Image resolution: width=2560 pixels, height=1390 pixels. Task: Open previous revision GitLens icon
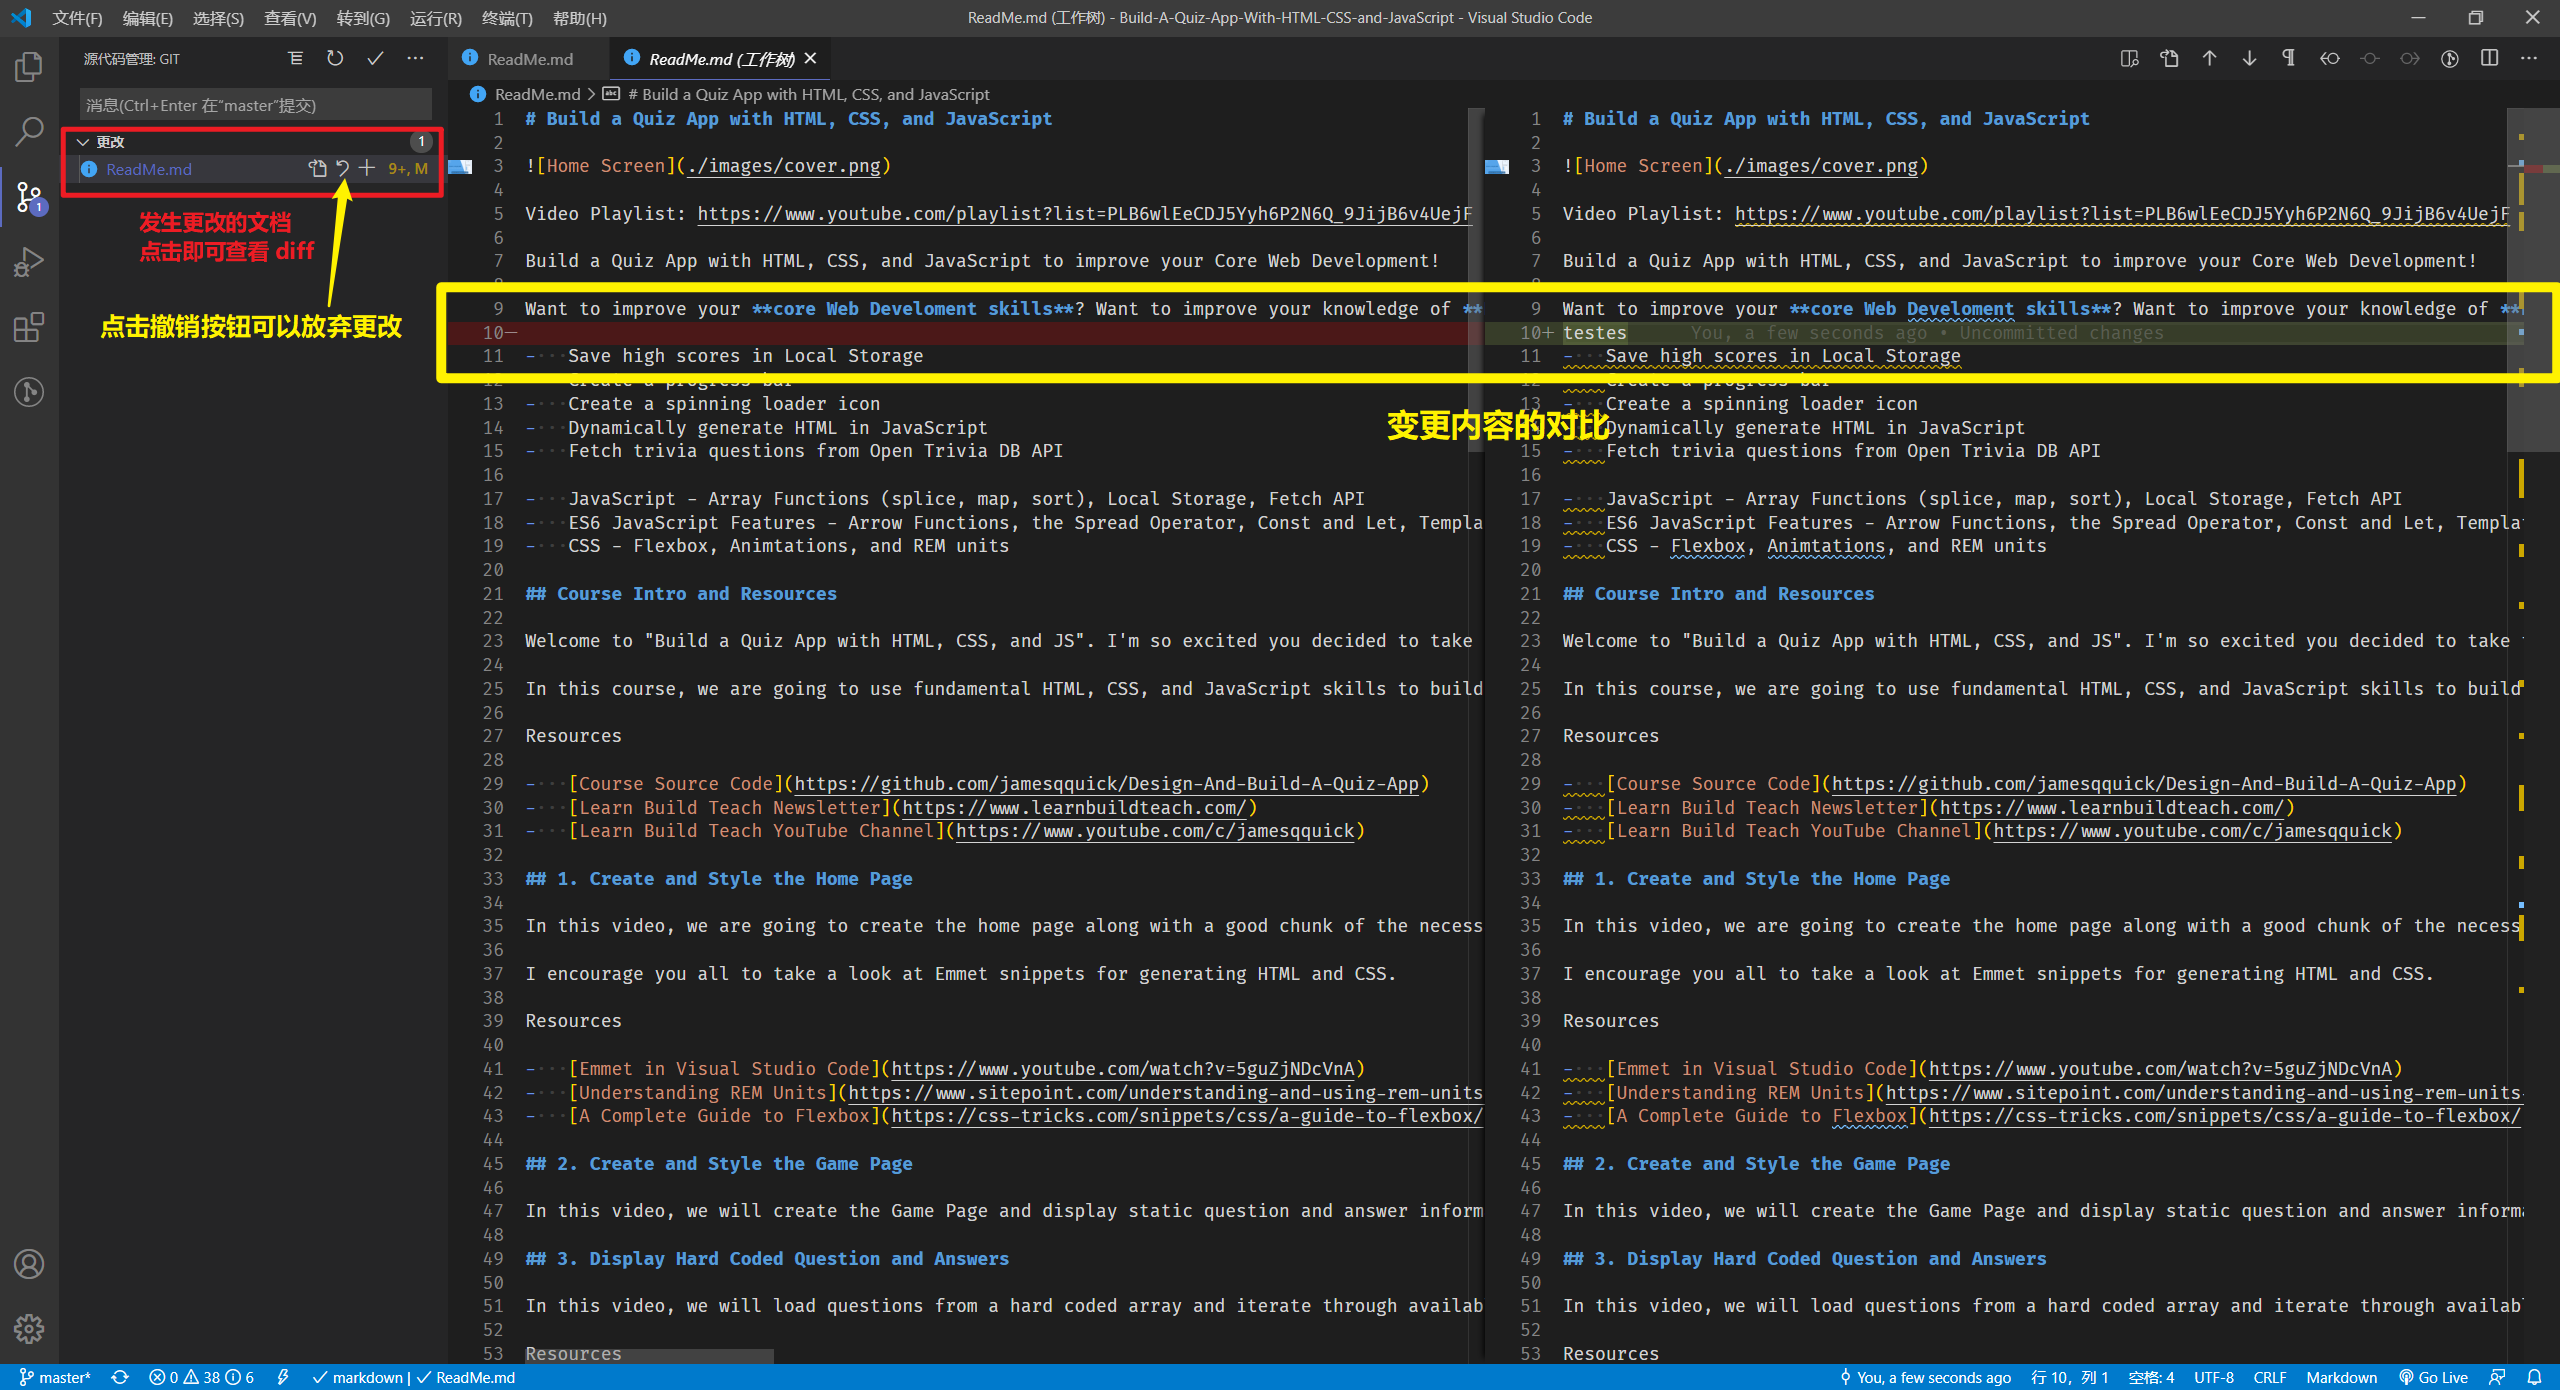[x=2329, y=59]
